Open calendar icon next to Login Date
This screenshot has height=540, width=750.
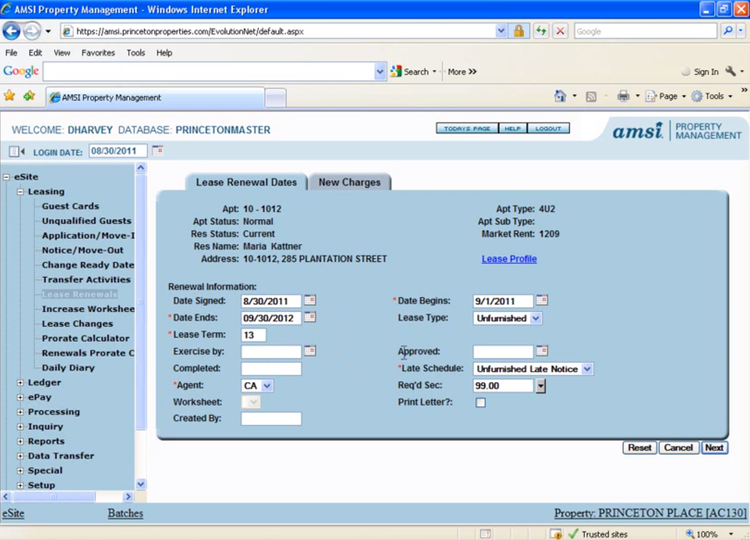[158, 151]
